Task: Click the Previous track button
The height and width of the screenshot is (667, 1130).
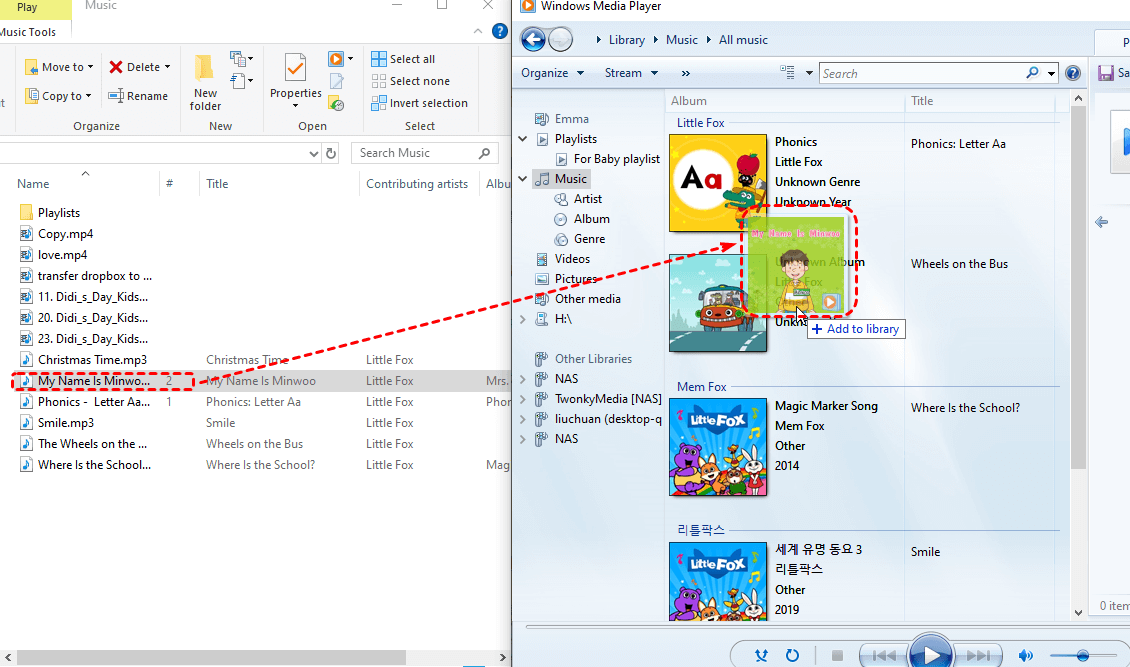Action: (884, 655)
